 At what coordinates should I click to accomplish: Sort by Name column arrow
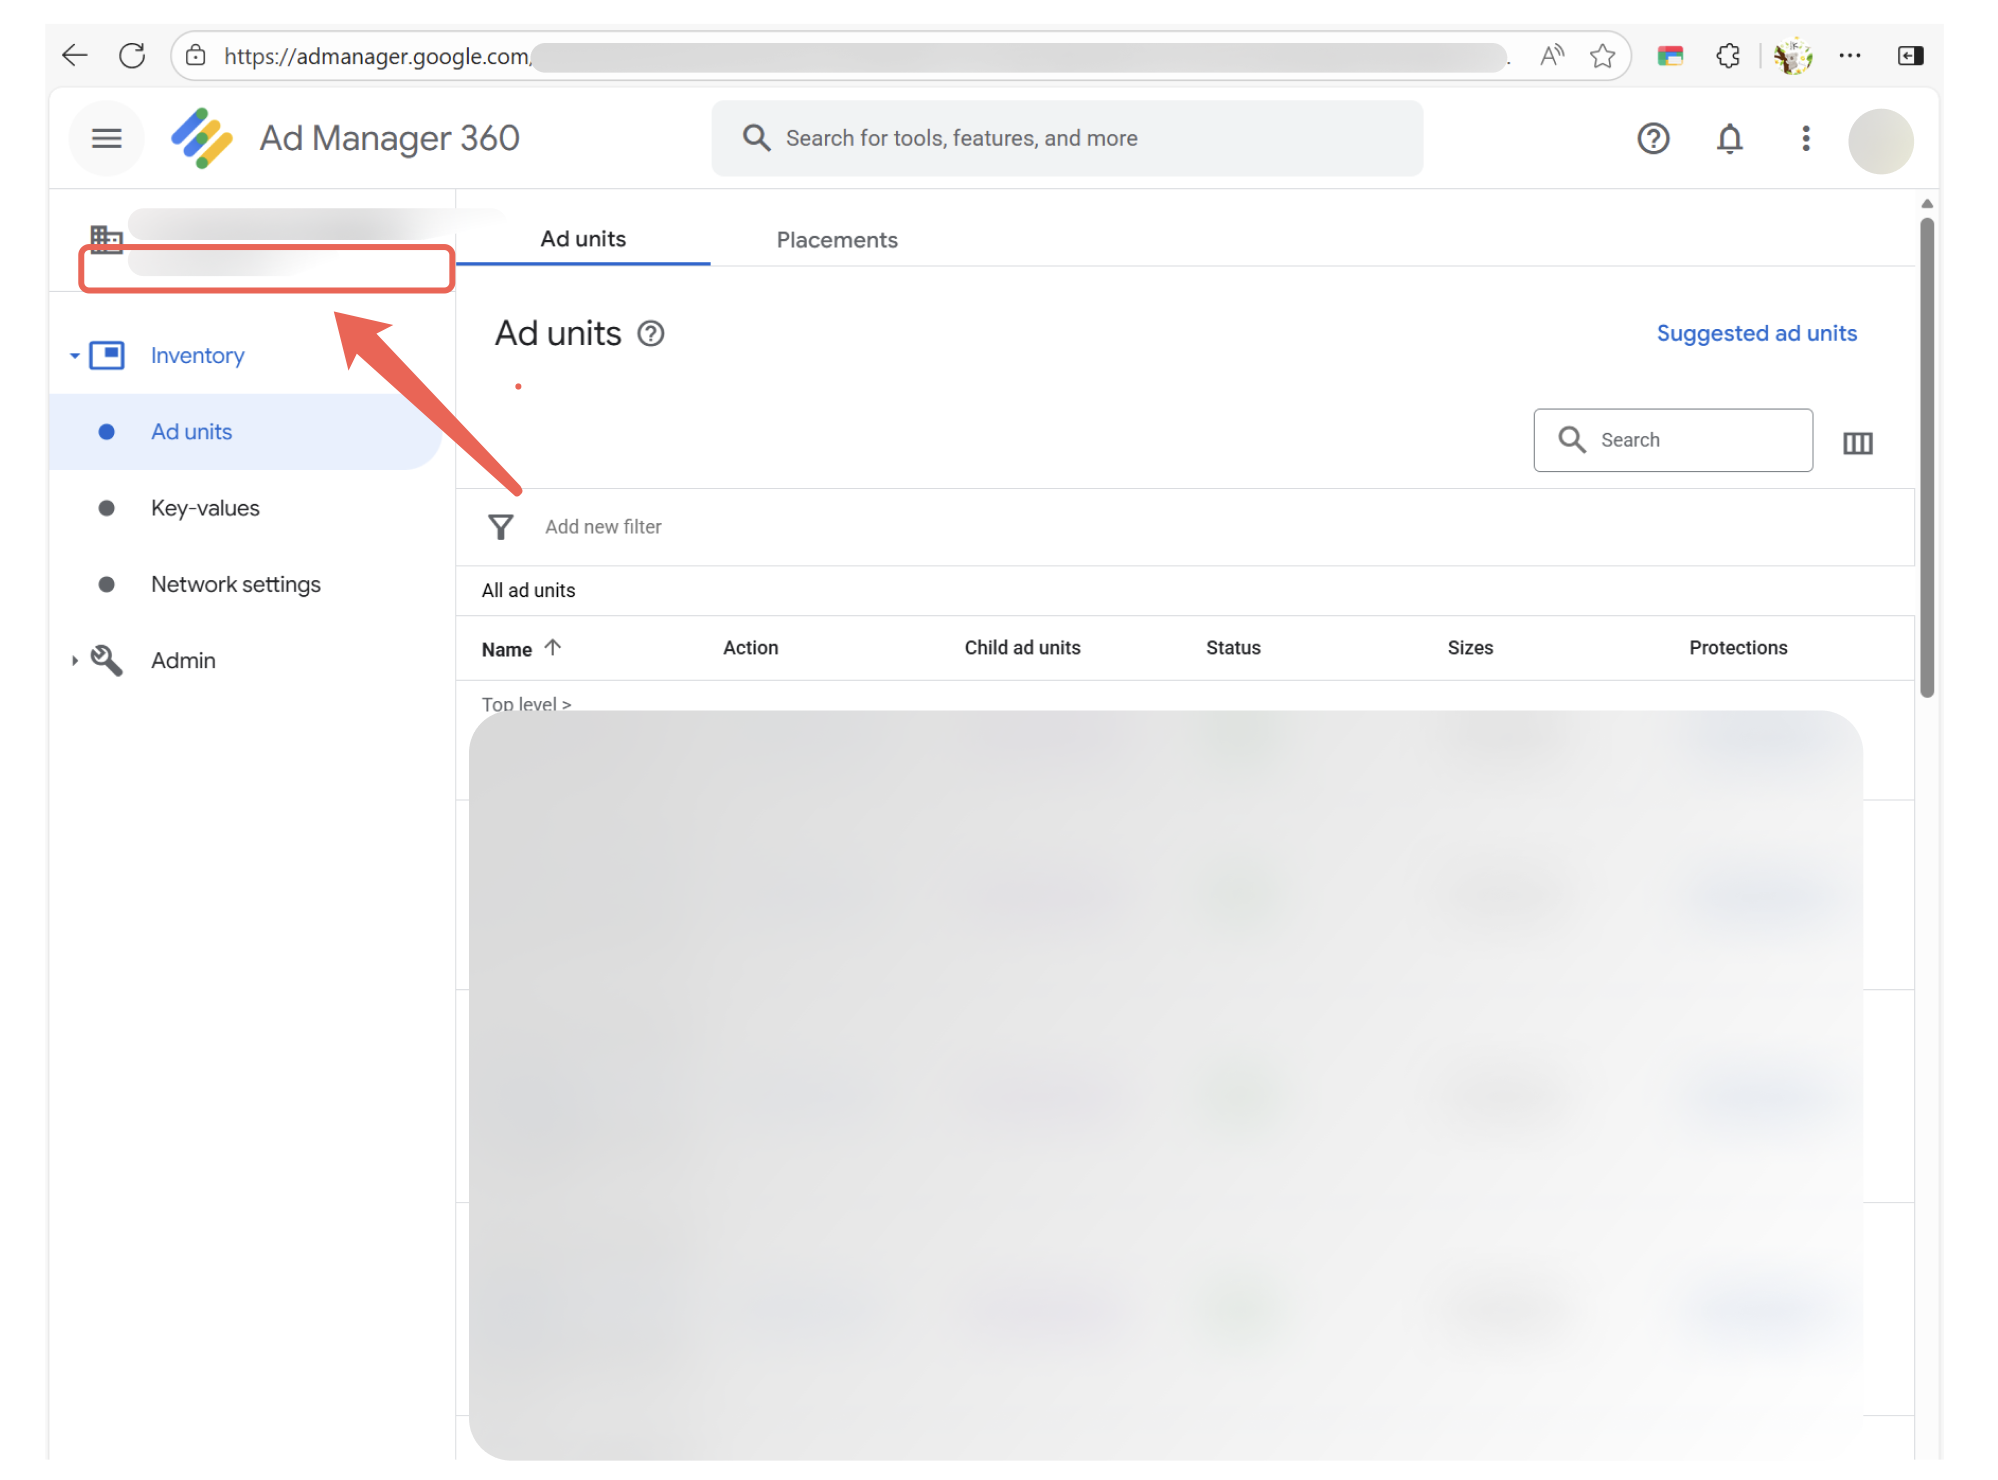pos(553,648)
